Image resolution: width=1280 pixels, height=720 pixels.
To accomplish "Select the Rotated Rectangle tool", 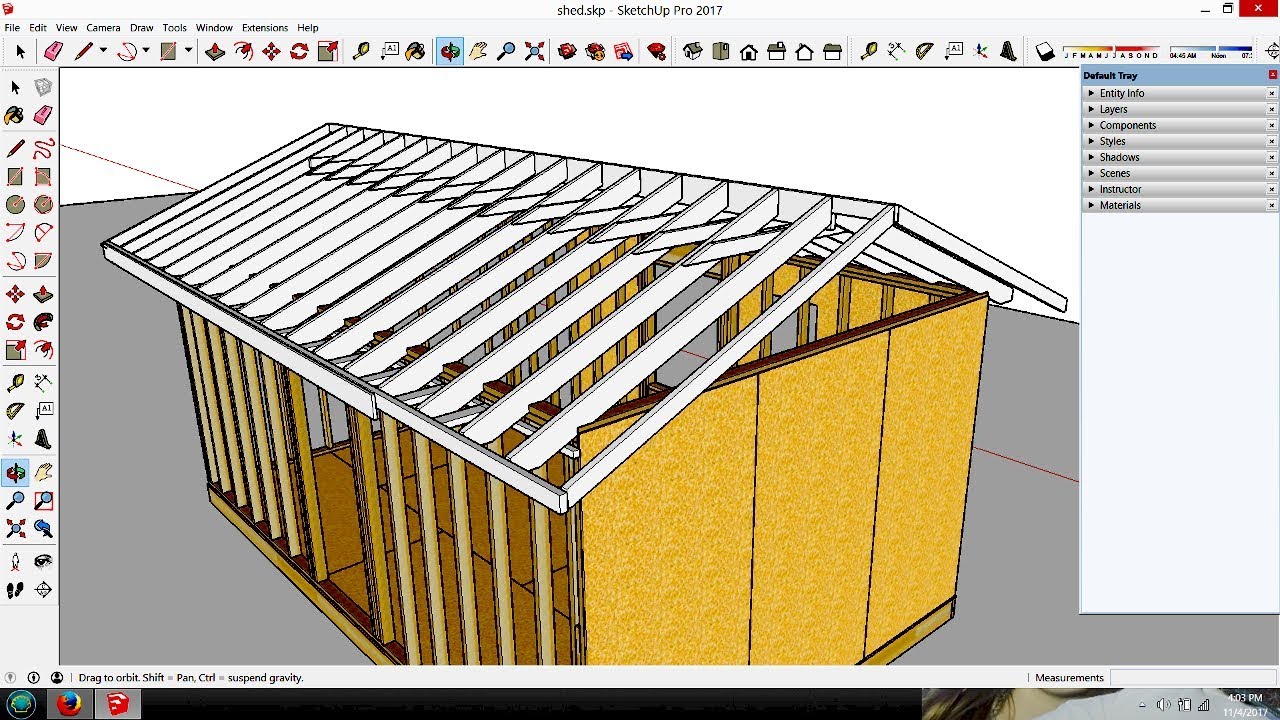I will 43,178.
